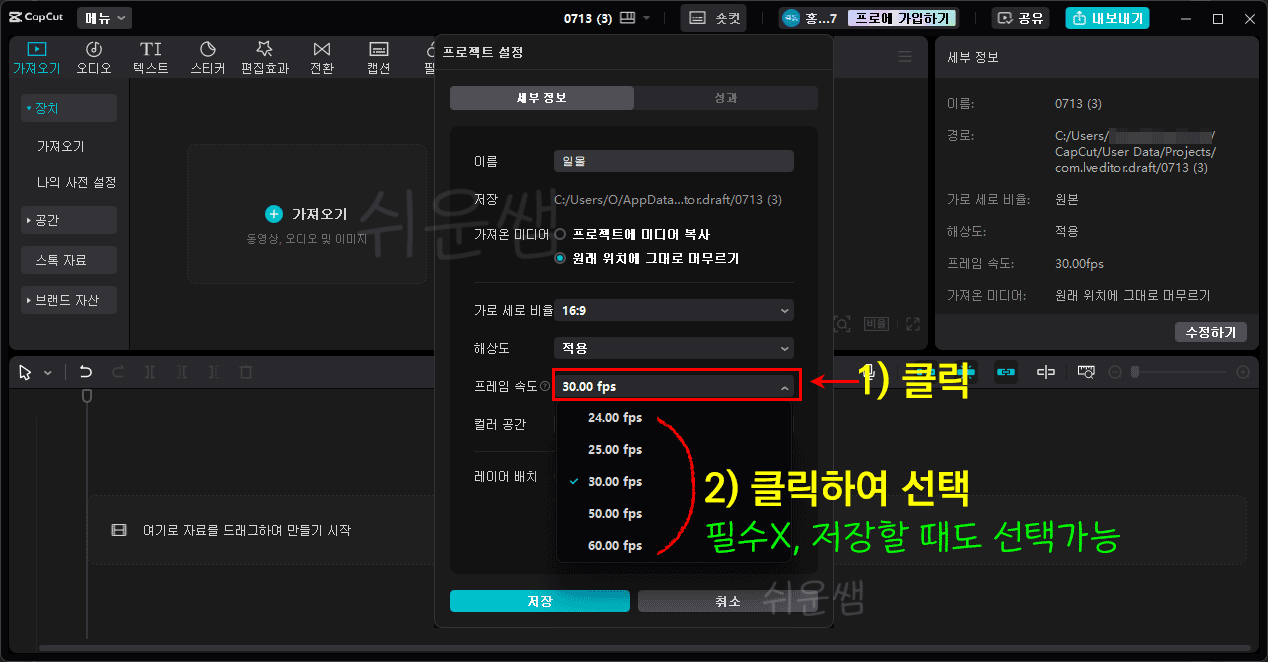
Task: Click the undo arrow in timeline toolbar
Action: (86, 372)
